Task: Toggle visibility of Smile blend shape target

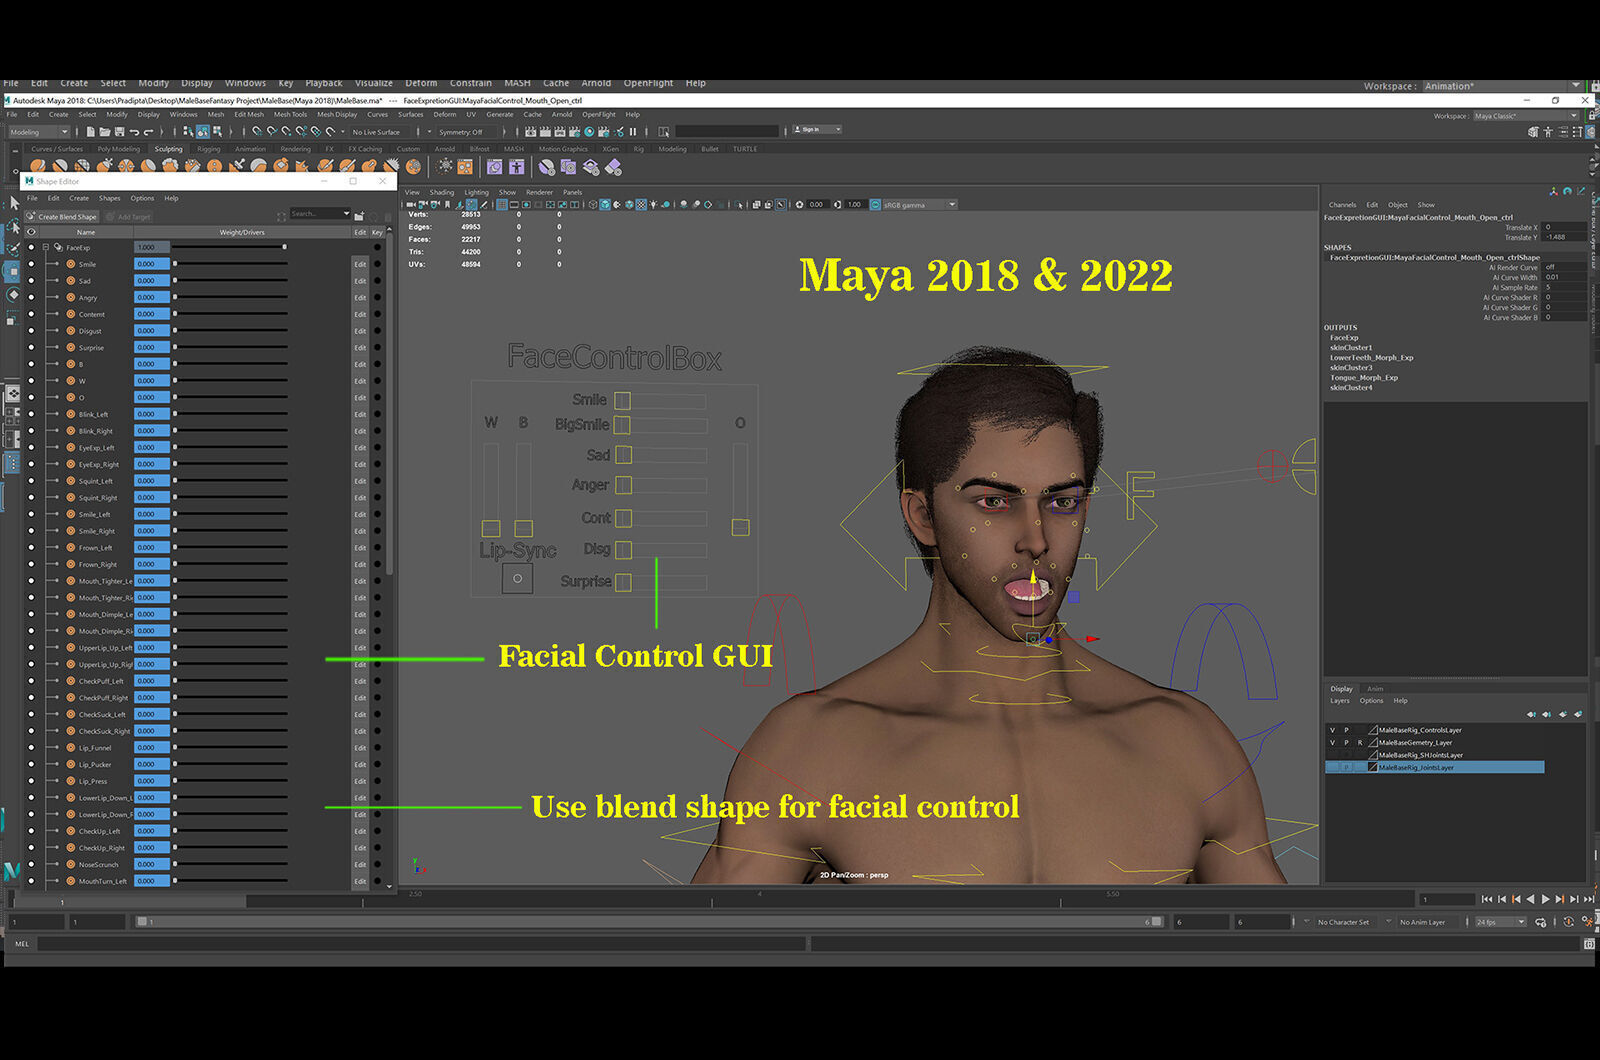Action: click(x=31, y=264)
